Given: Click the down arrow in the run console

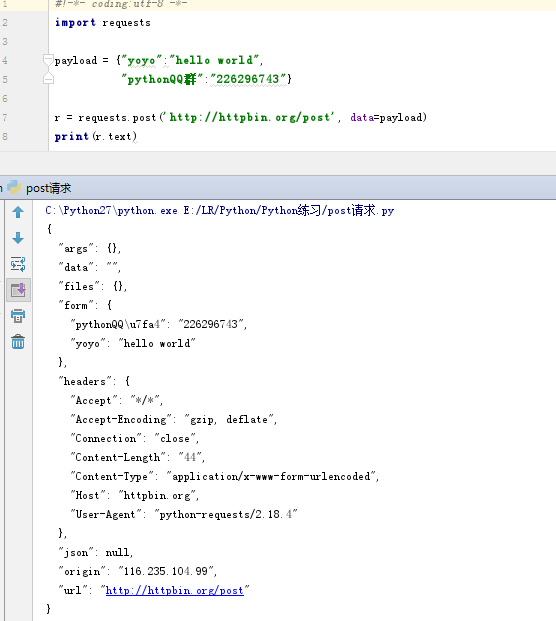Looking at the screenshot, I should [x=18, y=238].
